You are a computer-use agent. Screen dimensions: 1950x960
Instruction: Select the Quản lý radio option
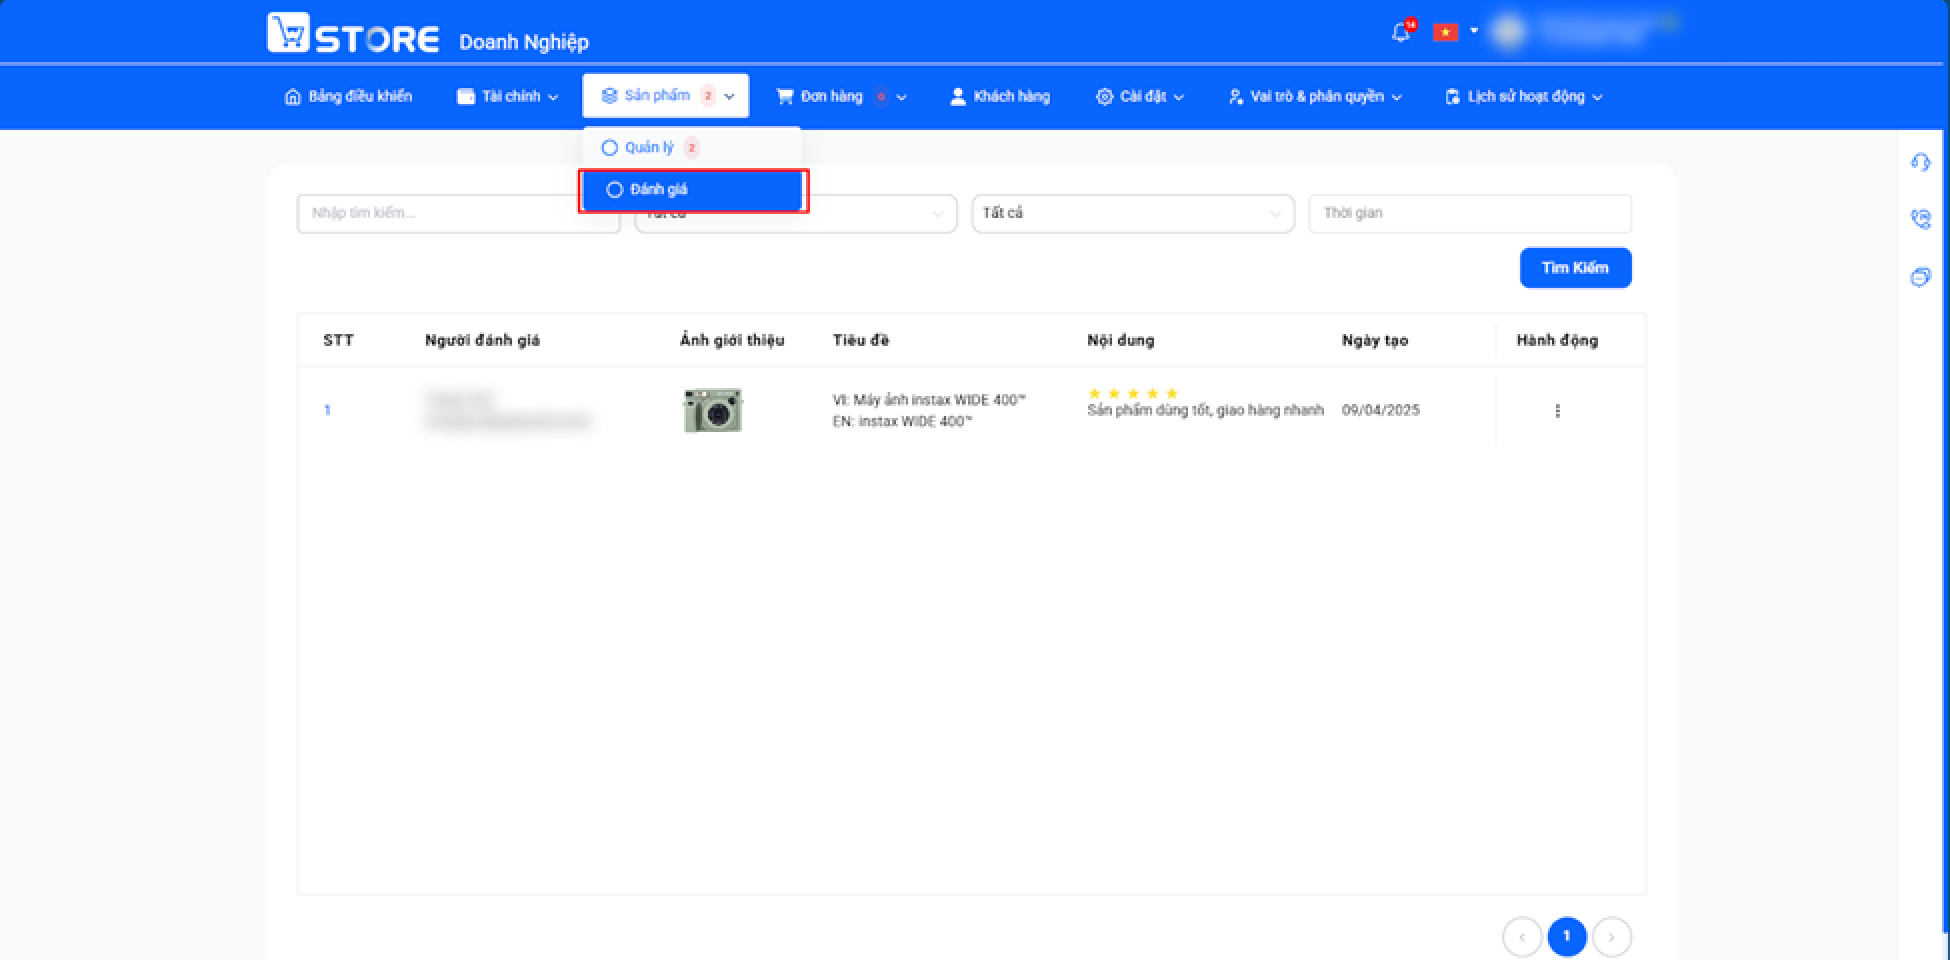click(609, 148)
